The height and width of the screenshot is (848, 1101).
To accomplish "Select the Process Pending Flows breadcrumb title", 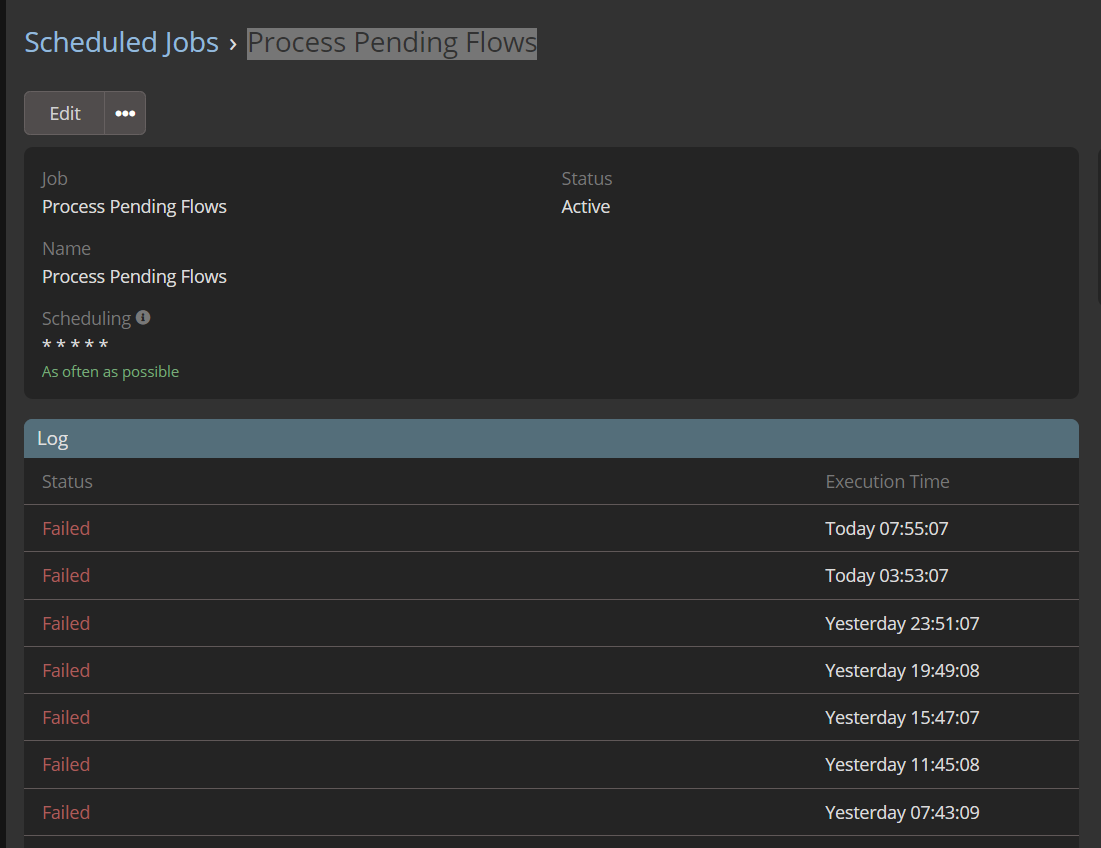I will point(392,43).
